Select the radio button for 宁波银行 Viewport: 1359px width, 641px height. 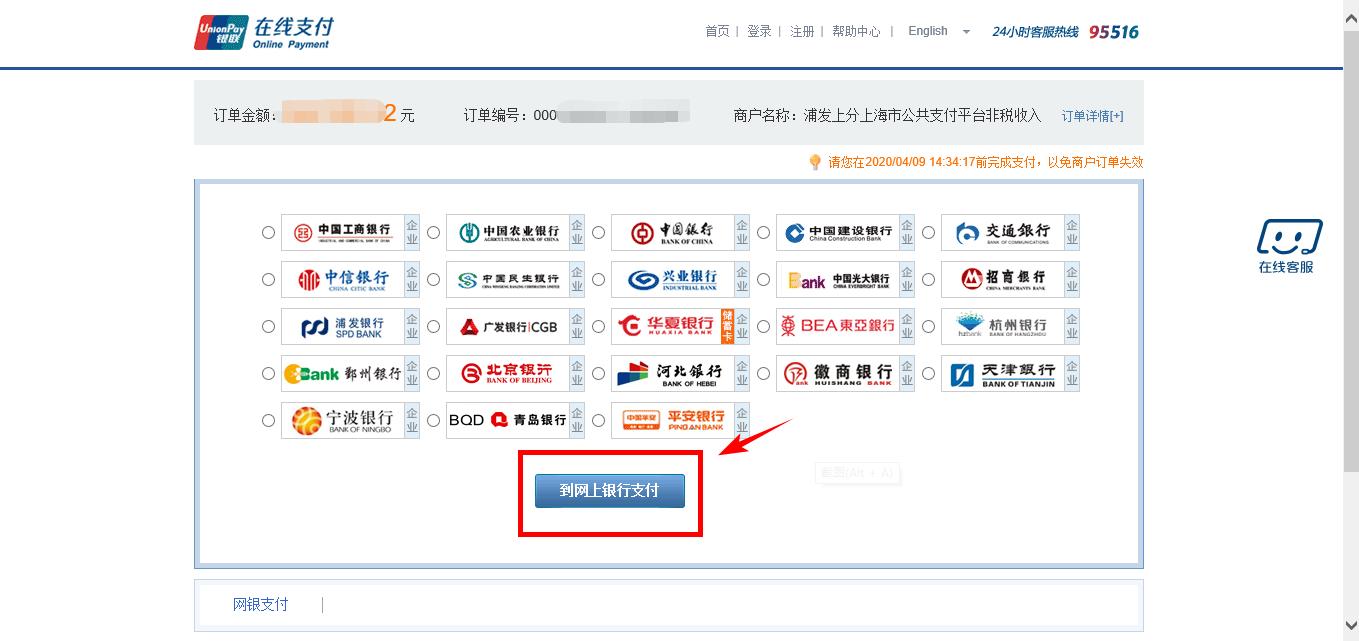(268, 420)
